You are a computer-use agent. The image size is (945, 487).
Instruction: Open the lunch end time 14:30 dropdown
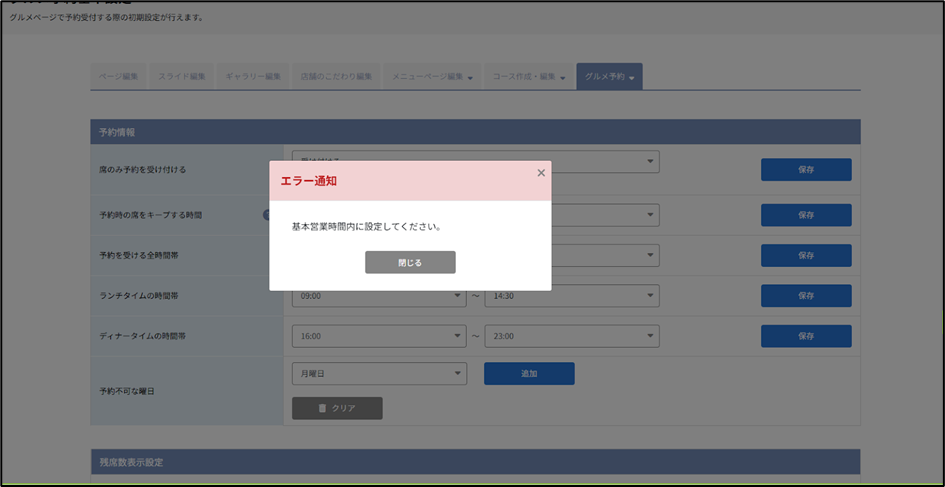click(571, 296)
